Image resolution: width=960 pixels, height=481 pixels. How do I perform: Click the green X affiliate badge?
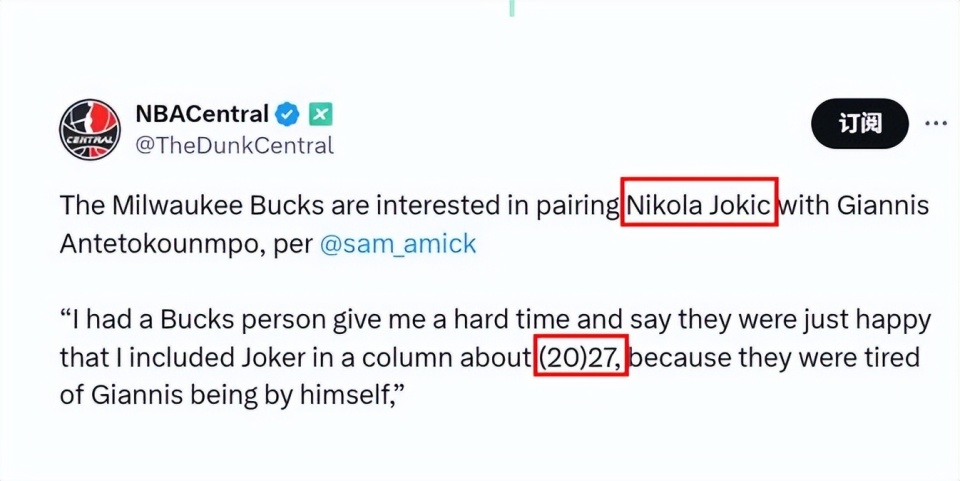(319, 114)
